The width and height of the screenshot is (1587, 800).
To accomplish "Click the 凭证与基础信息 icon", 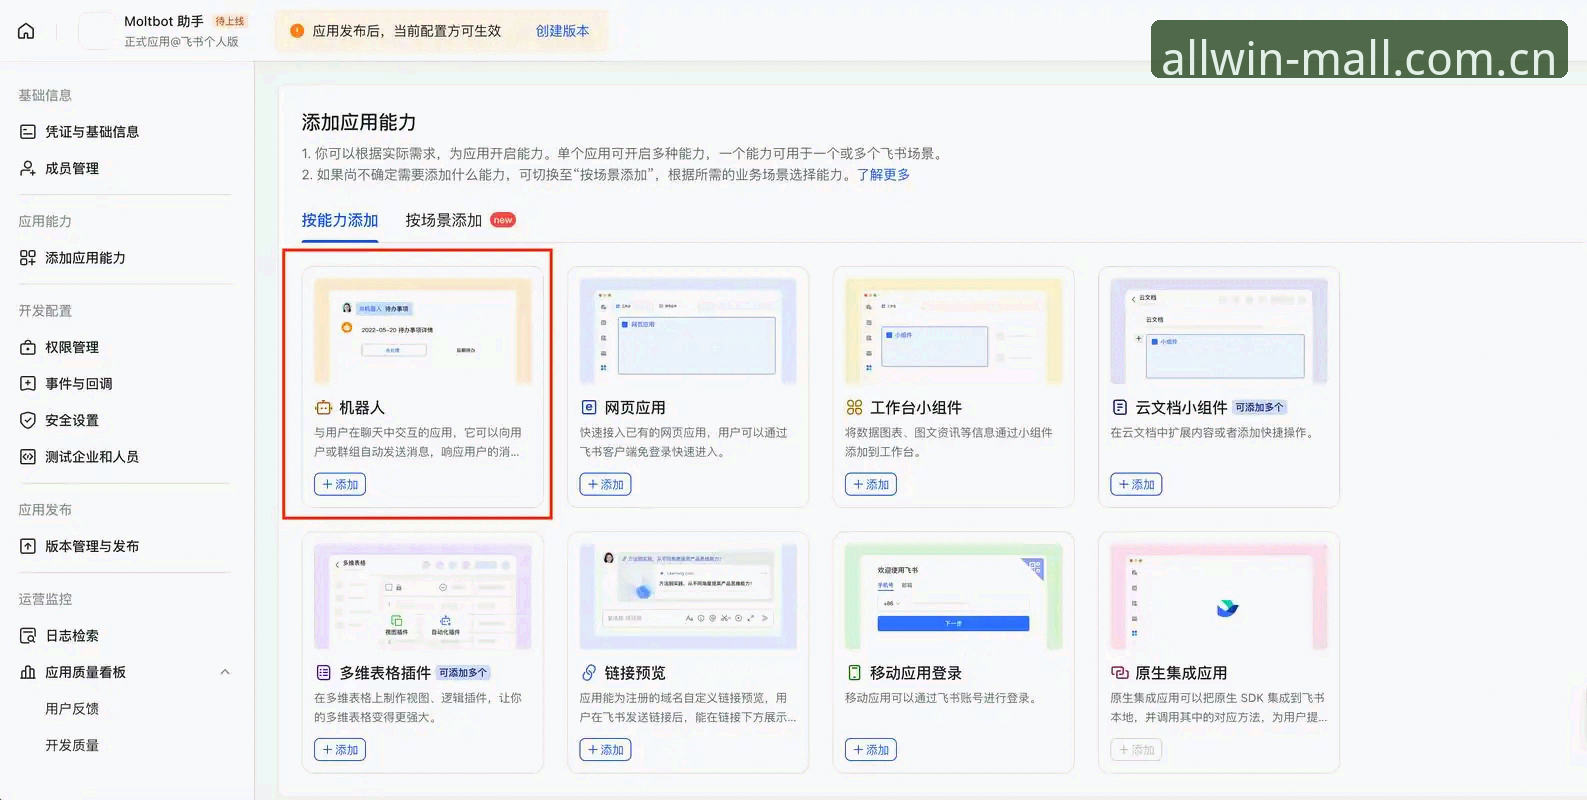I will click(28, 132).
